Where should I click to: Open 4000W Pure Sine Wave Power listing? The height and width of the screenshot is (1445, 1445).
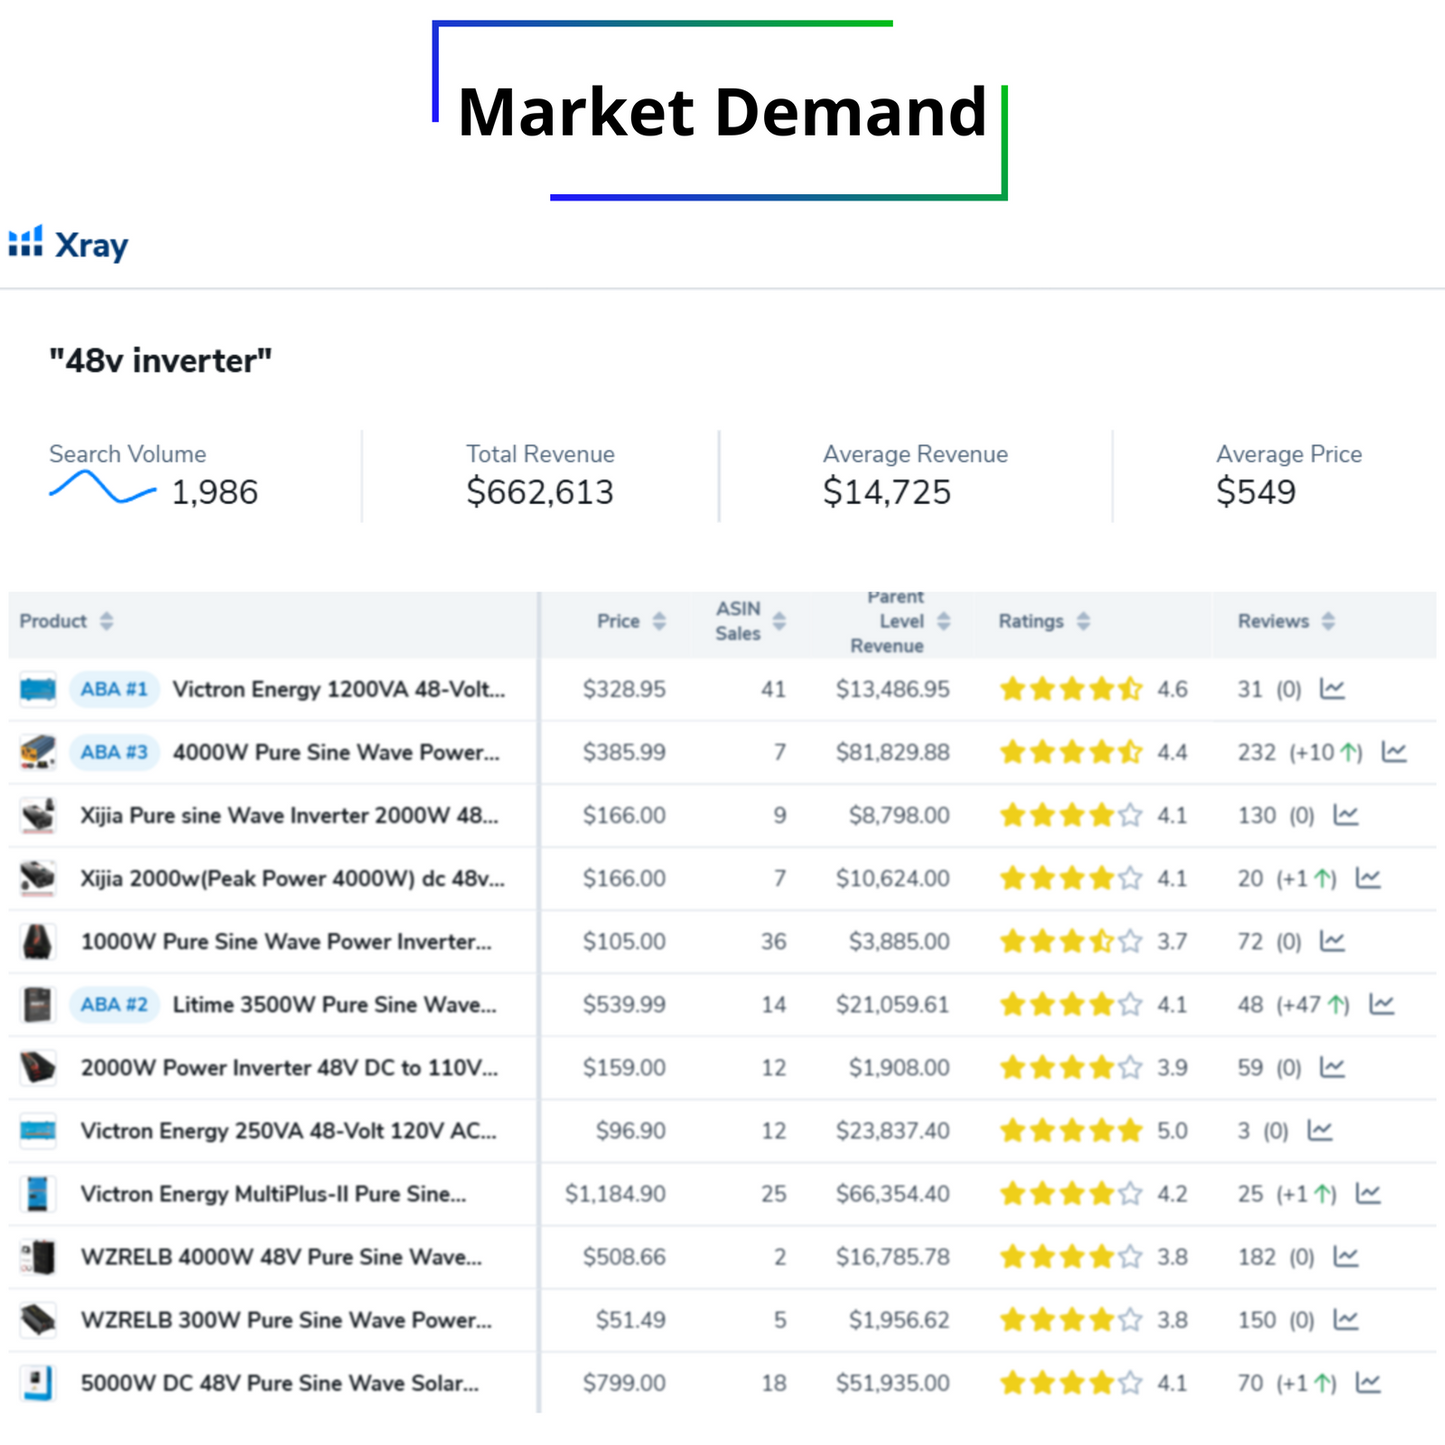point(336,752)
